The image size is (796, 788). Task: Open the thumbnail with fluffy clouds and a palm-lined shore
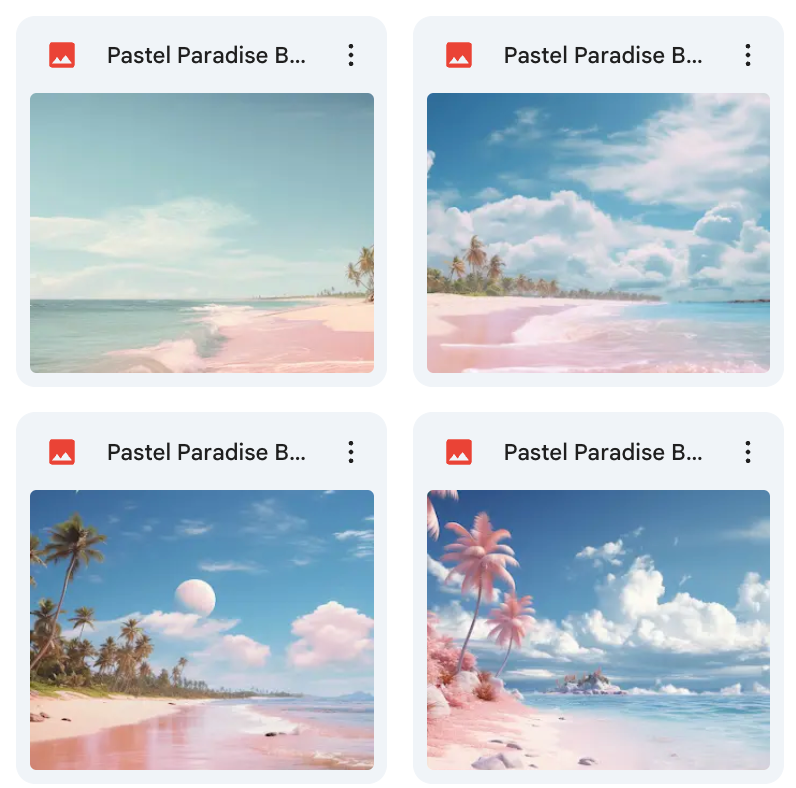click(599, 233)
